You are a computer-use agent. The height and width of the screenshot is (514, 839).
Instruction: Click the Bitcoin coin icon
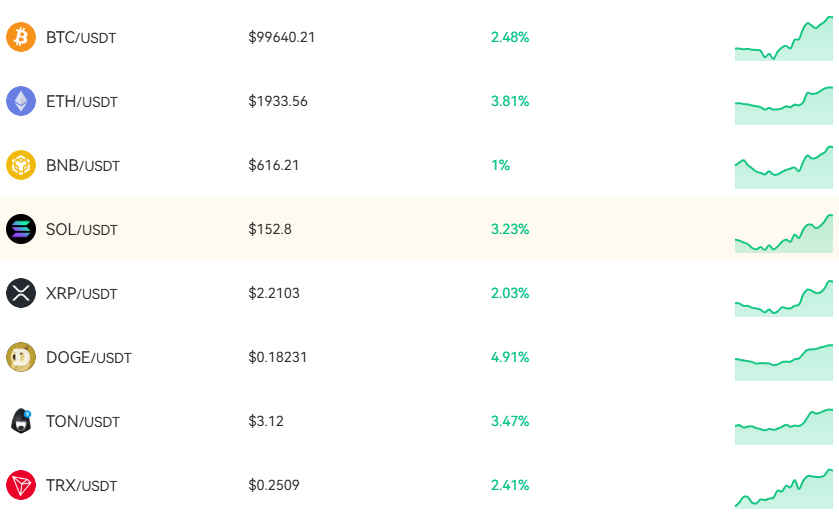tap(21, 37)
